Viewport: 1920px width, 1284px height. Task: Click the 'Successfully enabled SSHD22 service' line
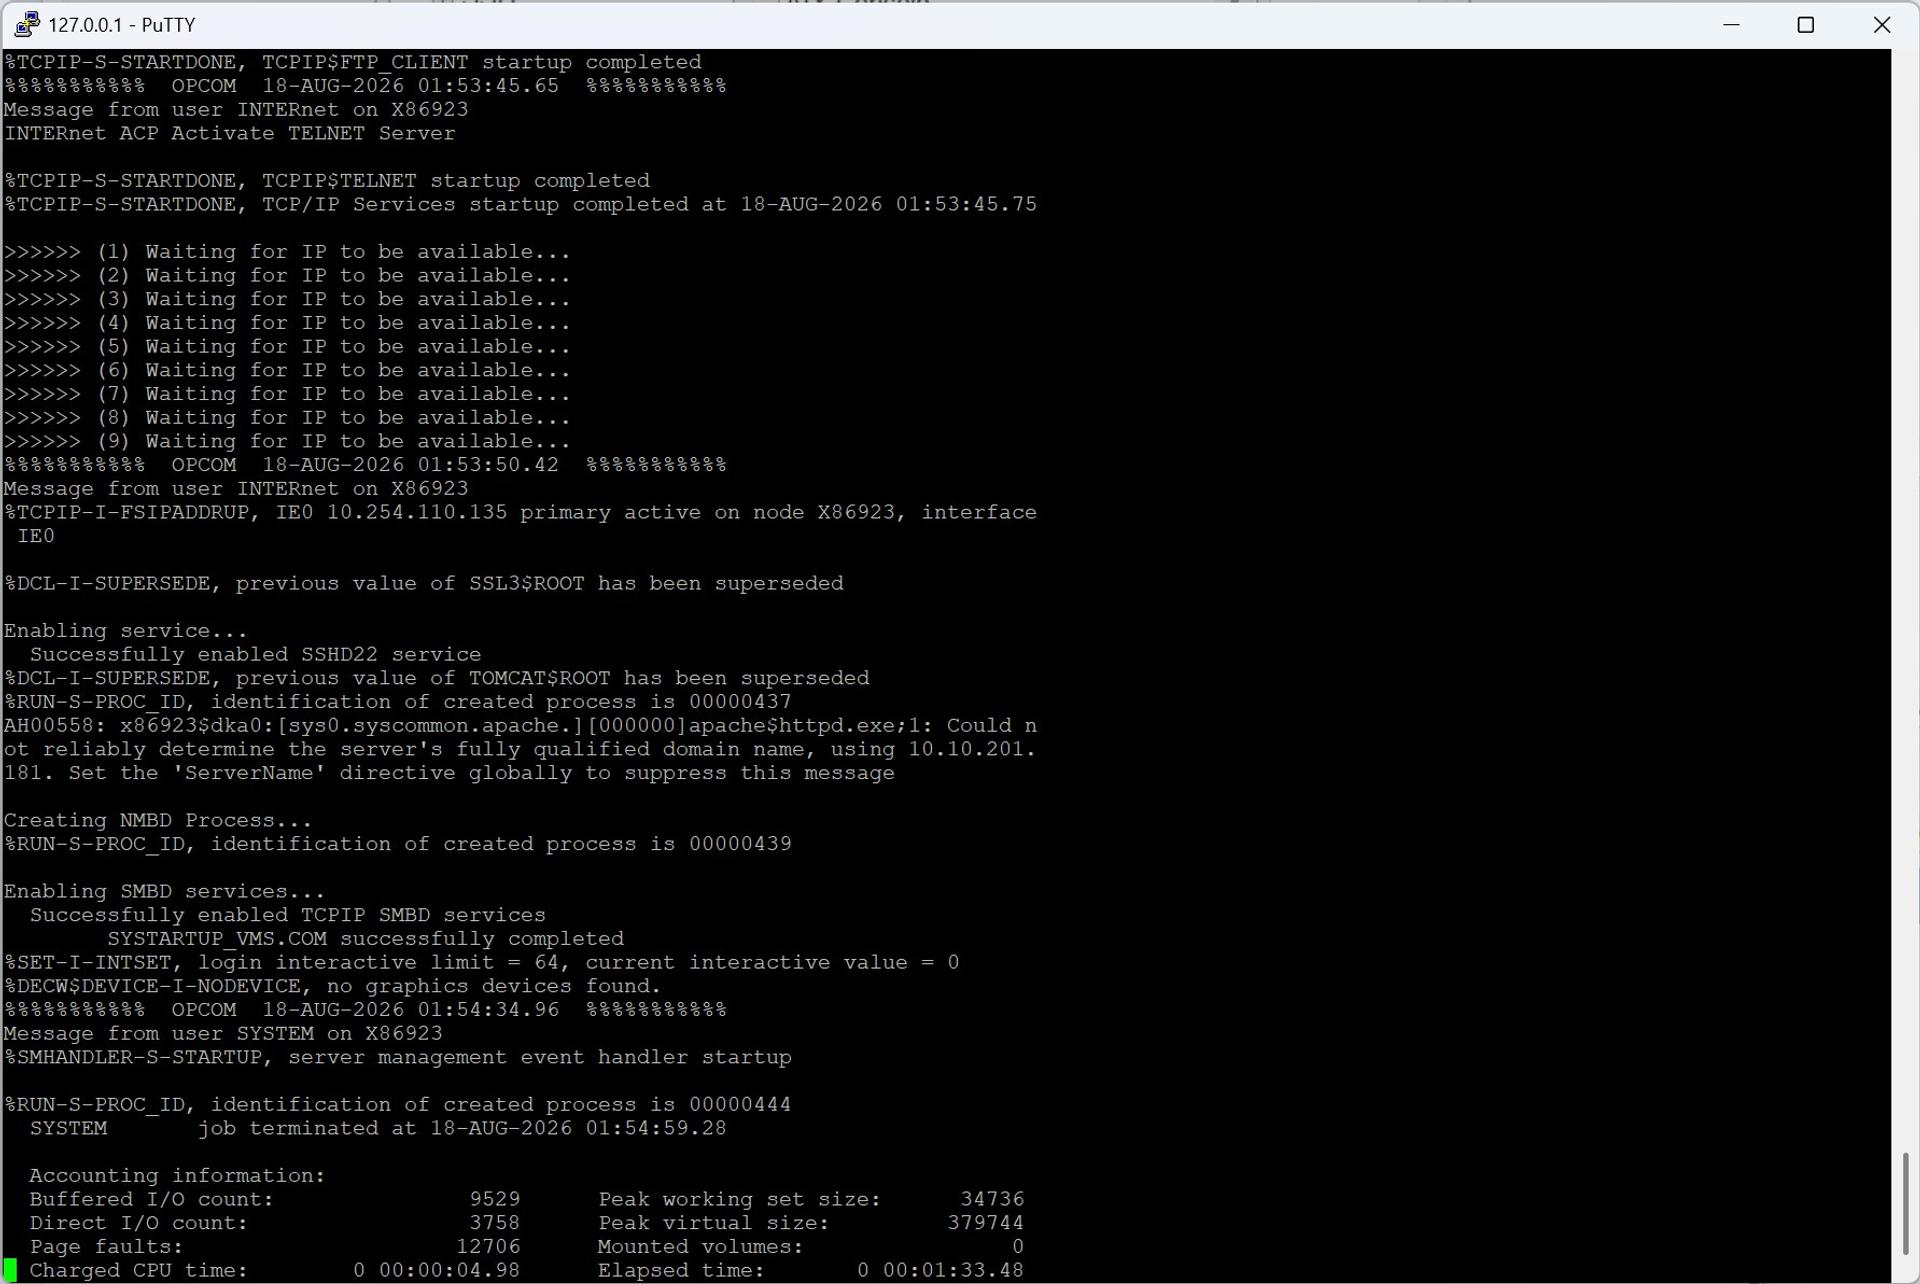(x=255, y=654)
